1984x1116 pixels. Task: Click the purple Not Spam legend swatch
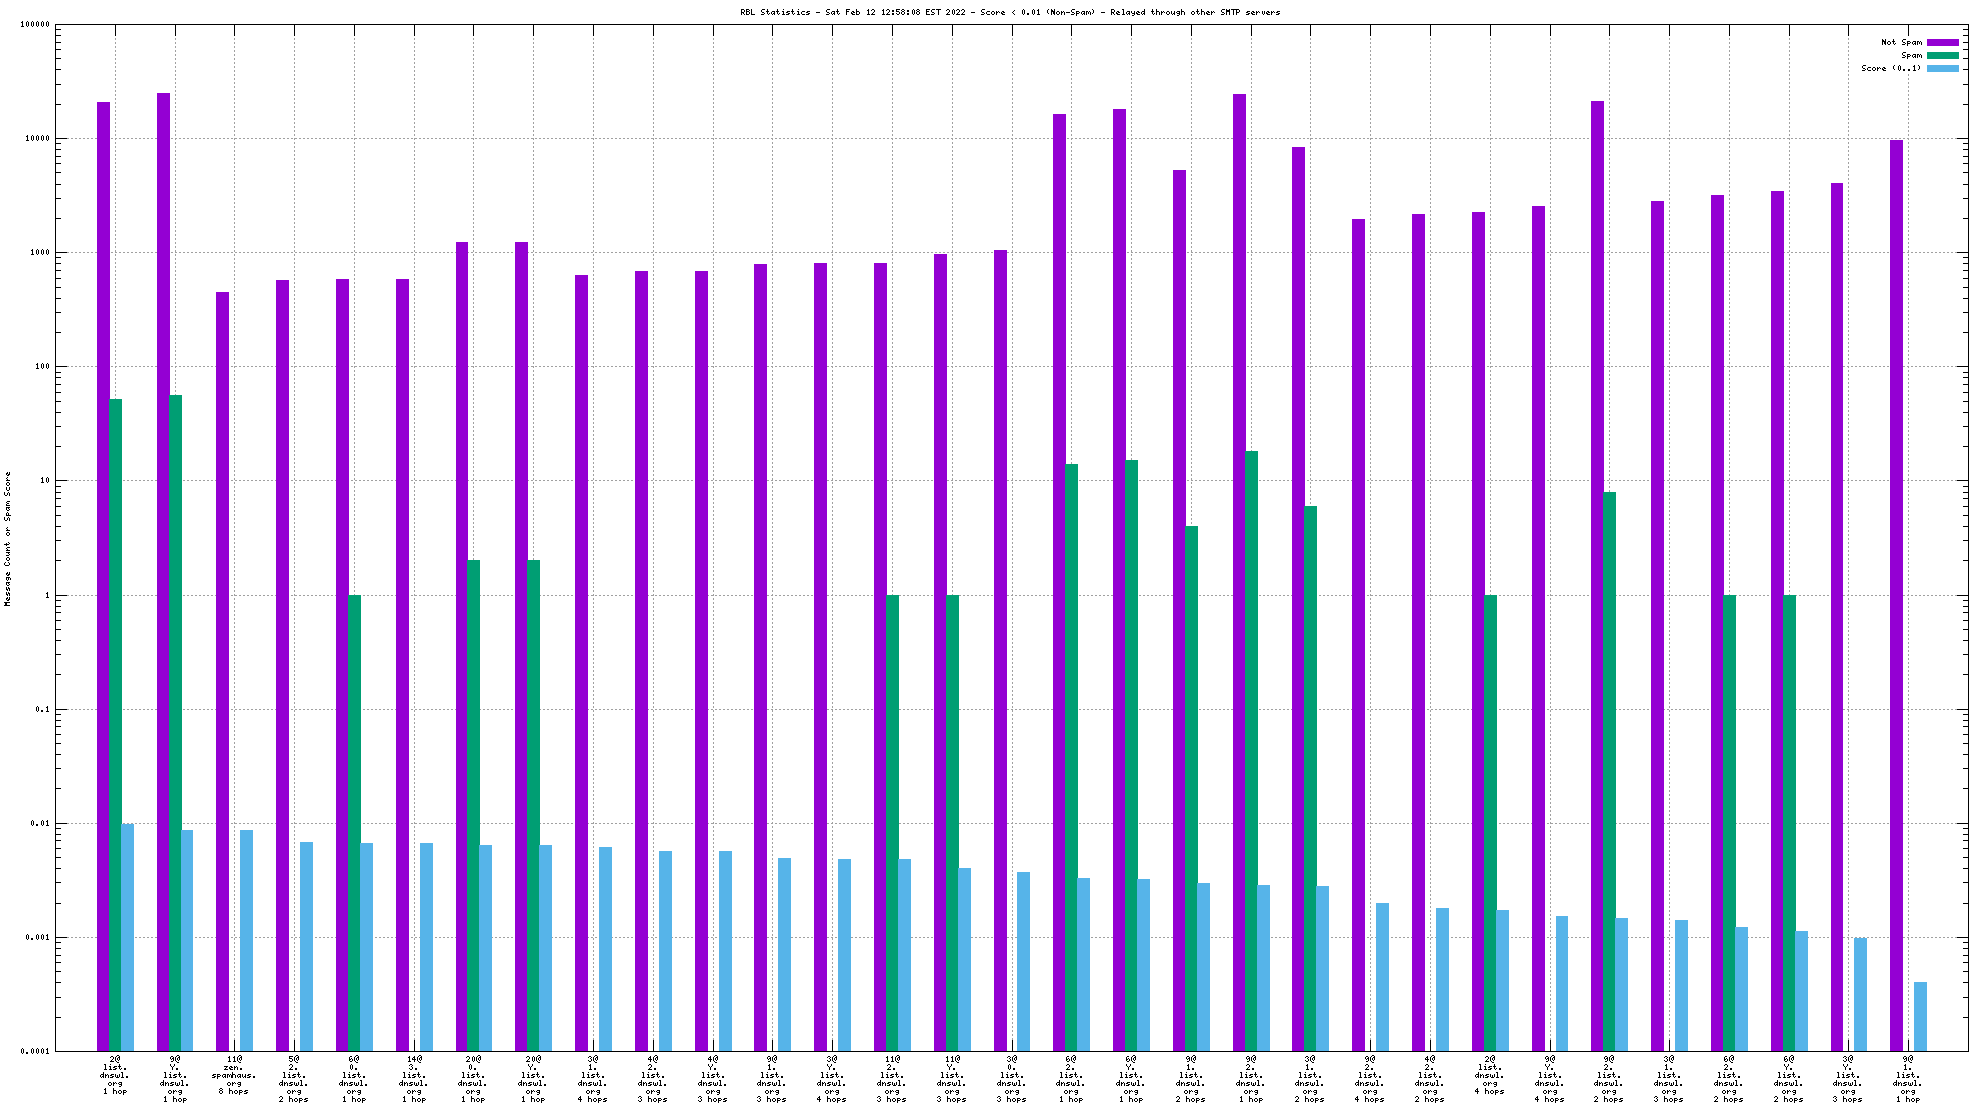point(1942,42)
